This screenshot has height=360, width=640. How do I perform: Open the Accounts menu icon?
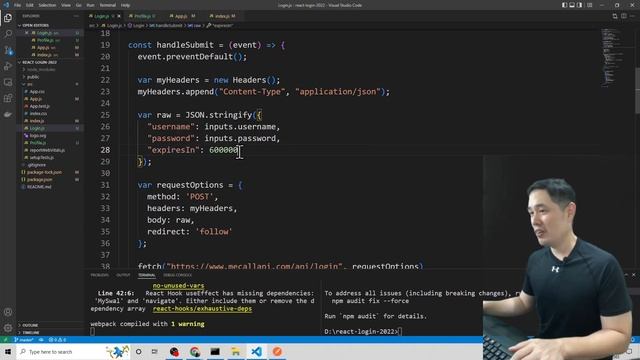[x=8, y=312]
